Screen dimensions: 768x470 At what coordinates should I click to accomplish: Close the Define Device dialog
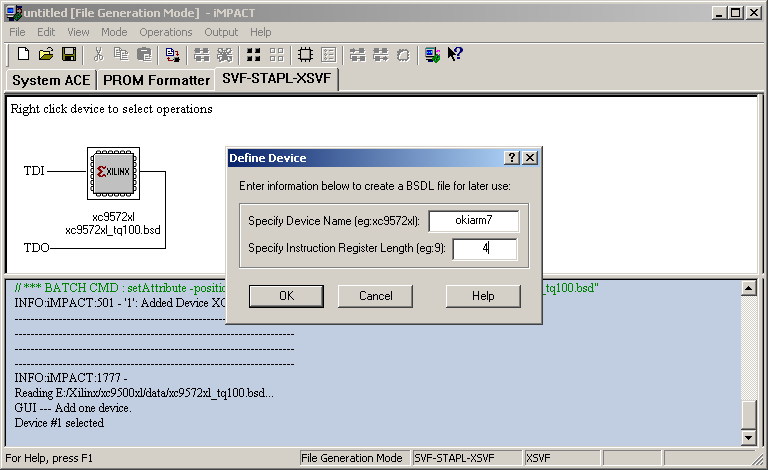(530, 158)
